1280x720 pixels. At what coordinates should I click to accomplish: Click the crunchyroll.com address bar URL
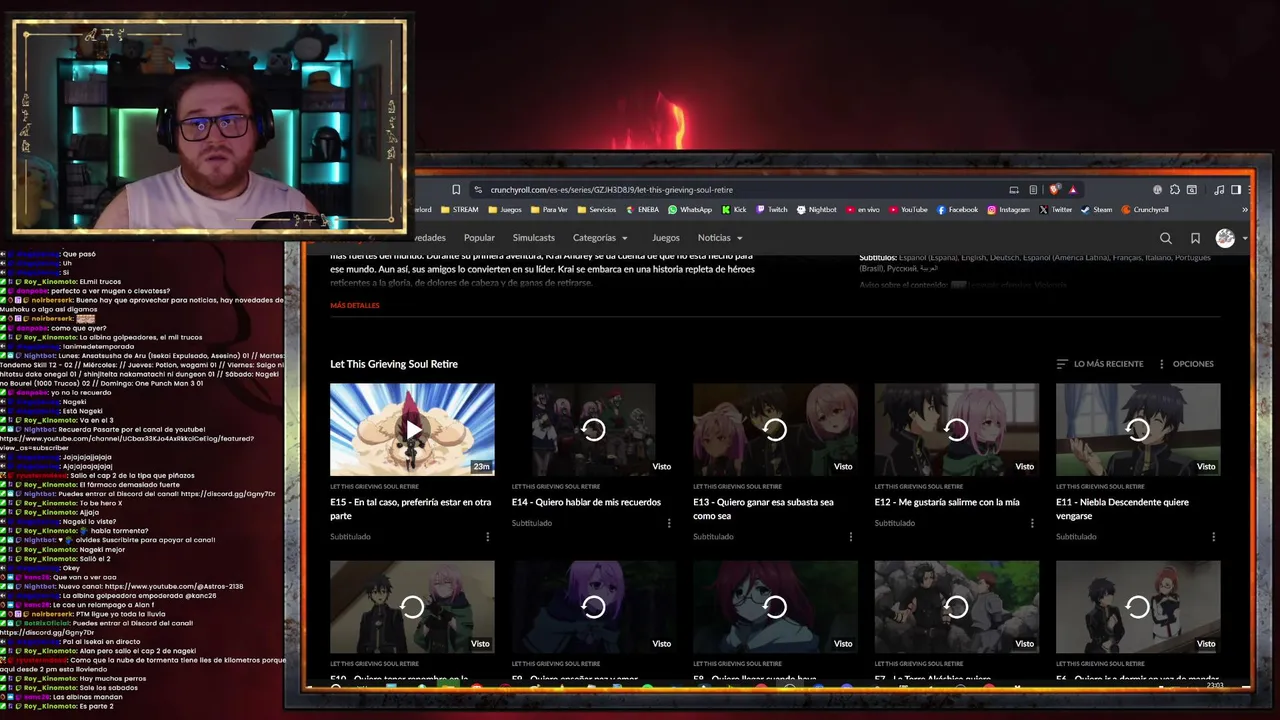pyautogui.click(x=612, y=190)
